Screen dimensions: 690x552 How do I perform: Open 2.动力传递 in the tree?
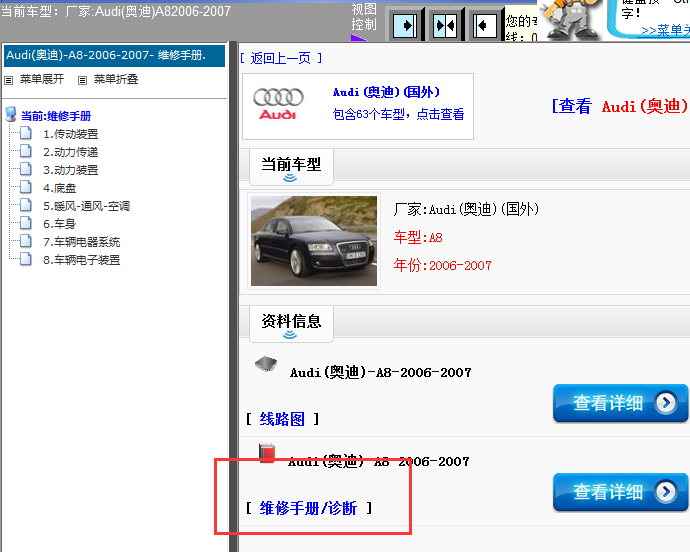click(70, 152)
